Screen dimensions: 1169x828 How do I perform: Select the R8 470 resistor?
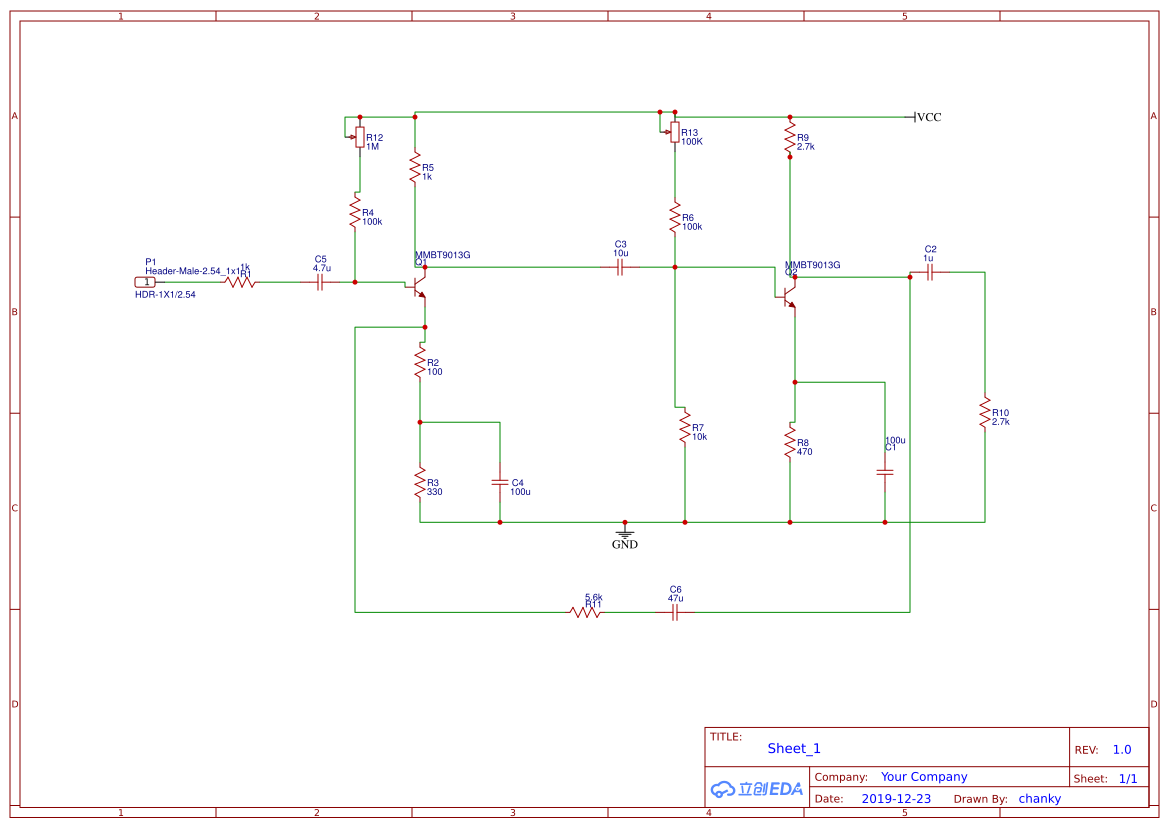790,443
